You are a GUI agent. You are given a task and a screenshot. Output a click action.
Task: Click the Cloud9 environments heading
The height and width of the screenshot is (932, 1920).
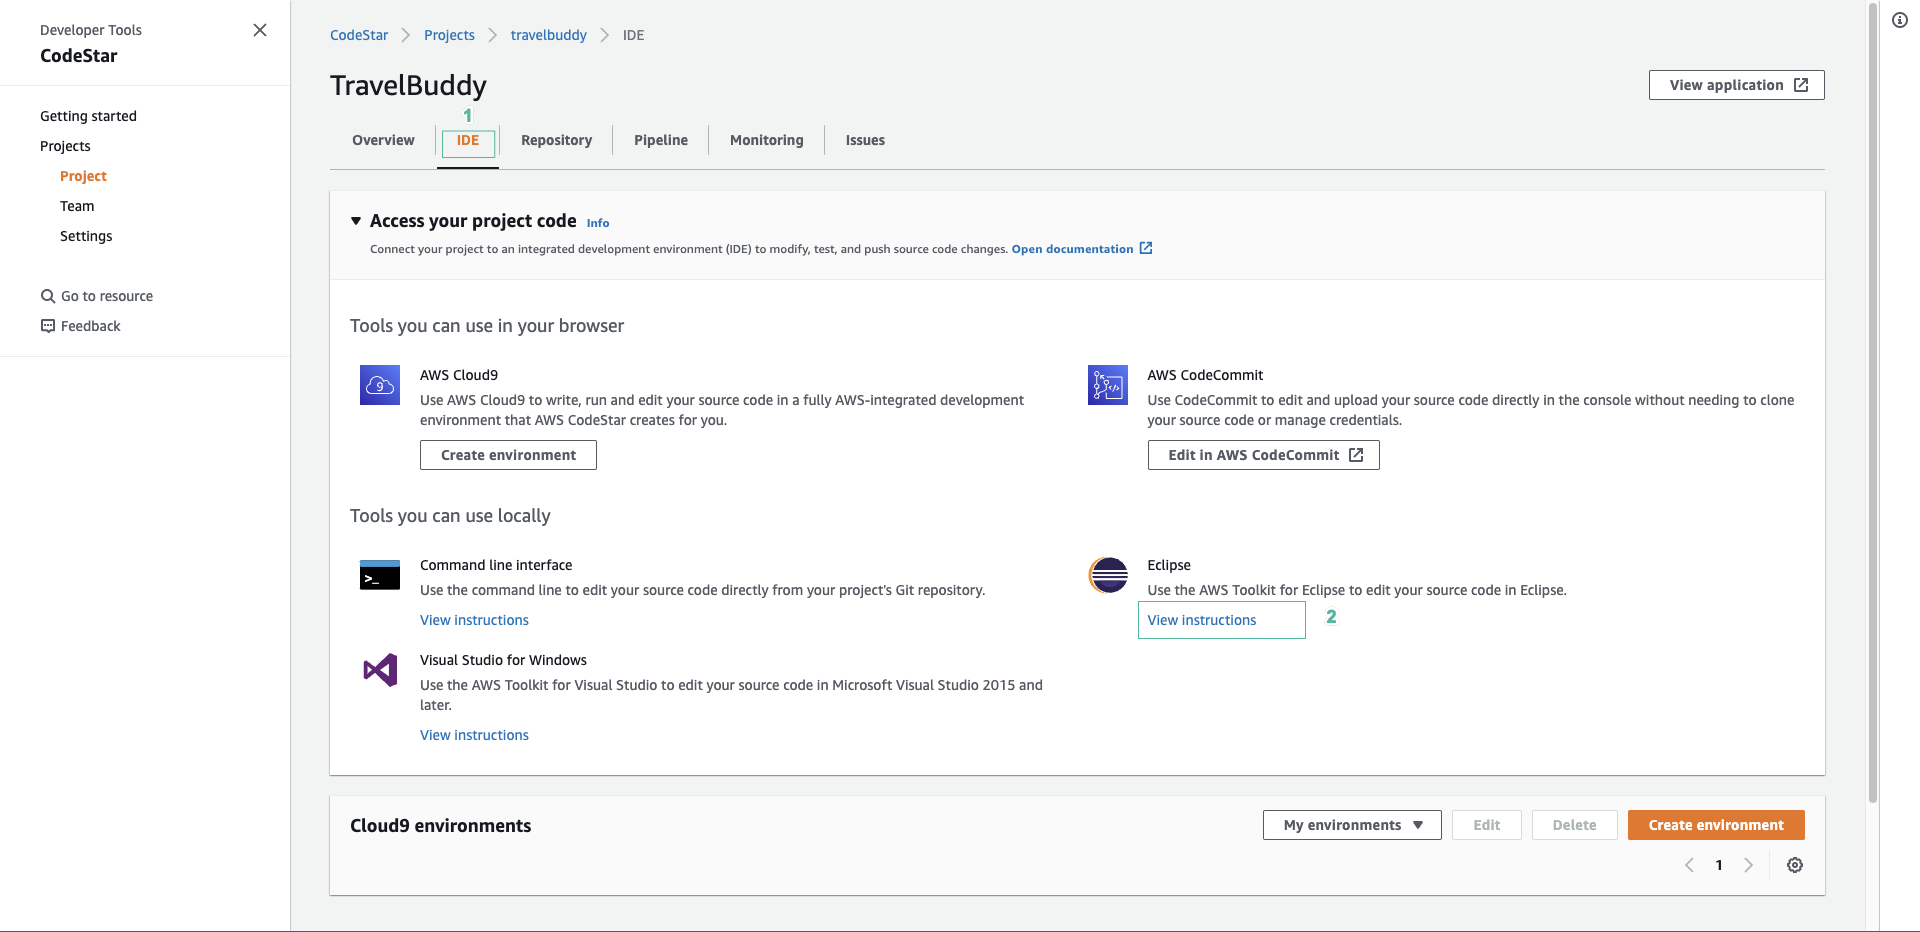440,826
